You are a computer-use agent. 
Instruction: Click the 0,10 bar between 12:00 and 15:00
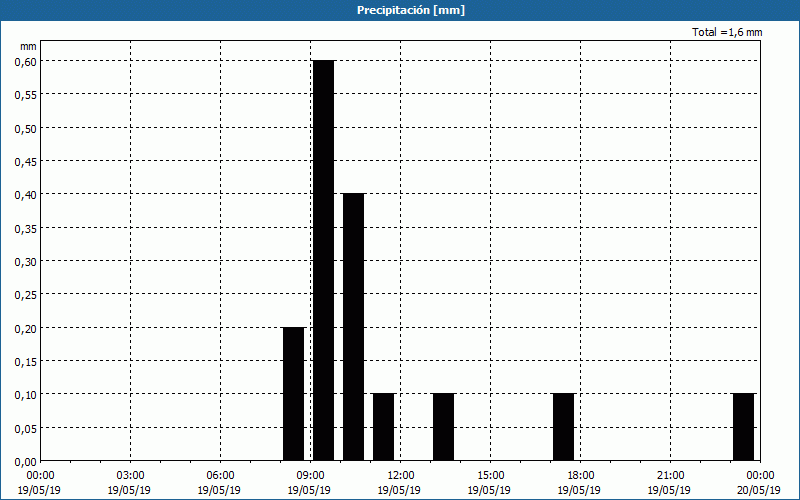click(x=443, y=427)
